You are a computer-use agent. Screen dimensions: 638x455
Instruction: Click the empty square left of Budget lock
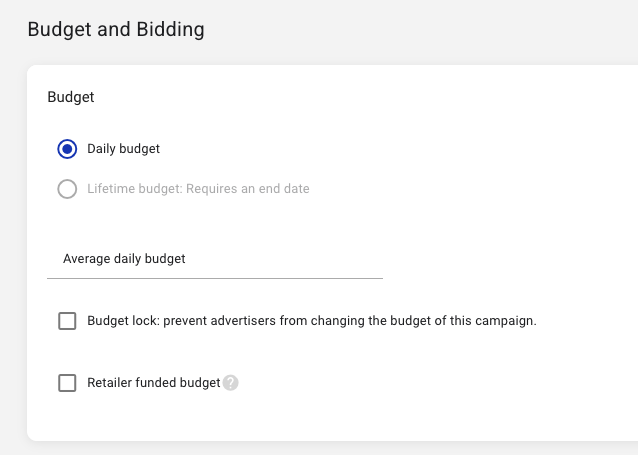point(67,321)
